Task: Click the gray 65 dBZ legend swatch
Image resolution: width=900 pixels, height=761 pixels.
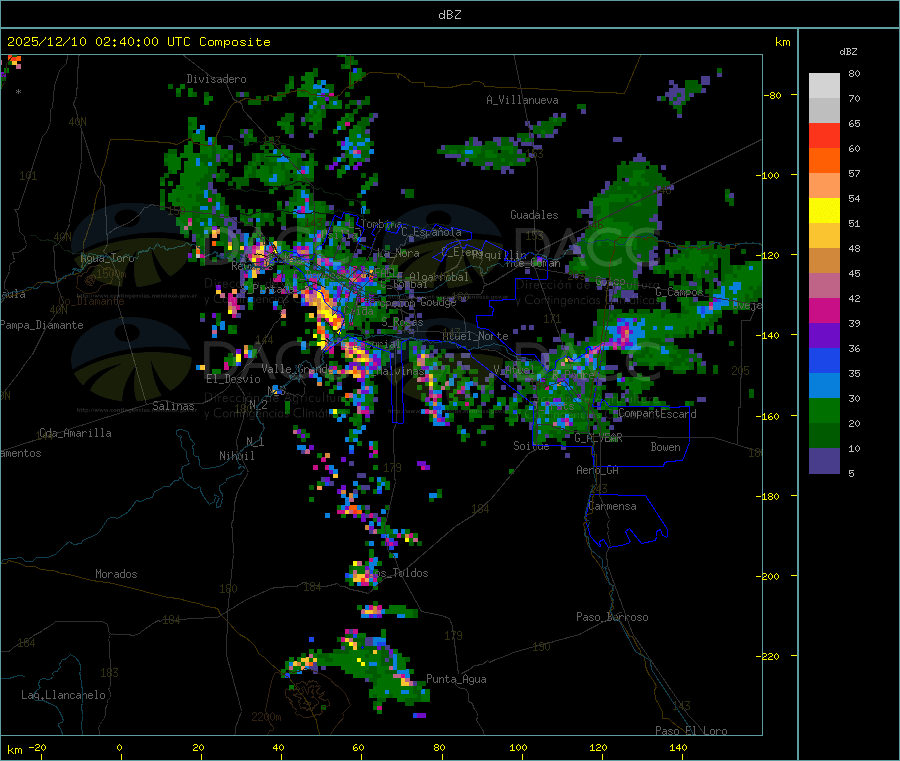Action: (824, 111)
